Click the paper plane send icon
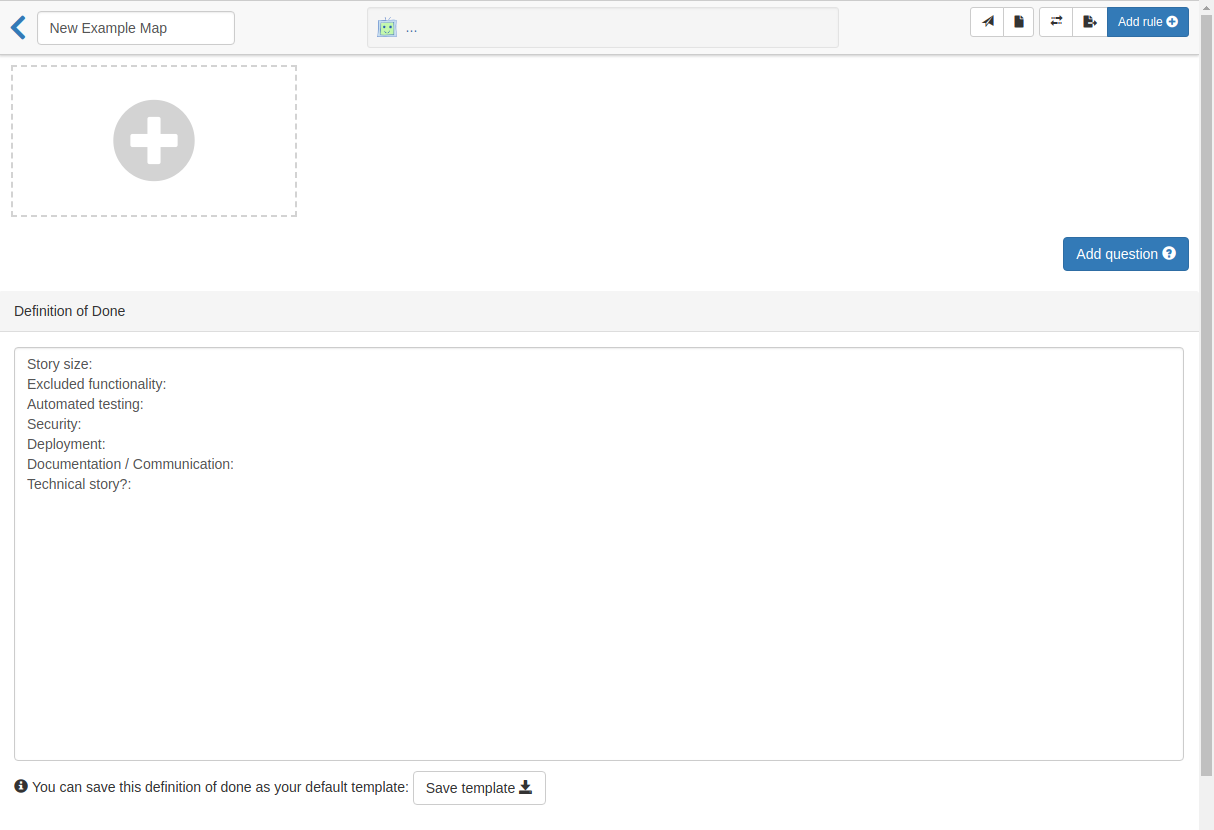Viewport: 1214px width, 830px height. [x=987, y=22]
